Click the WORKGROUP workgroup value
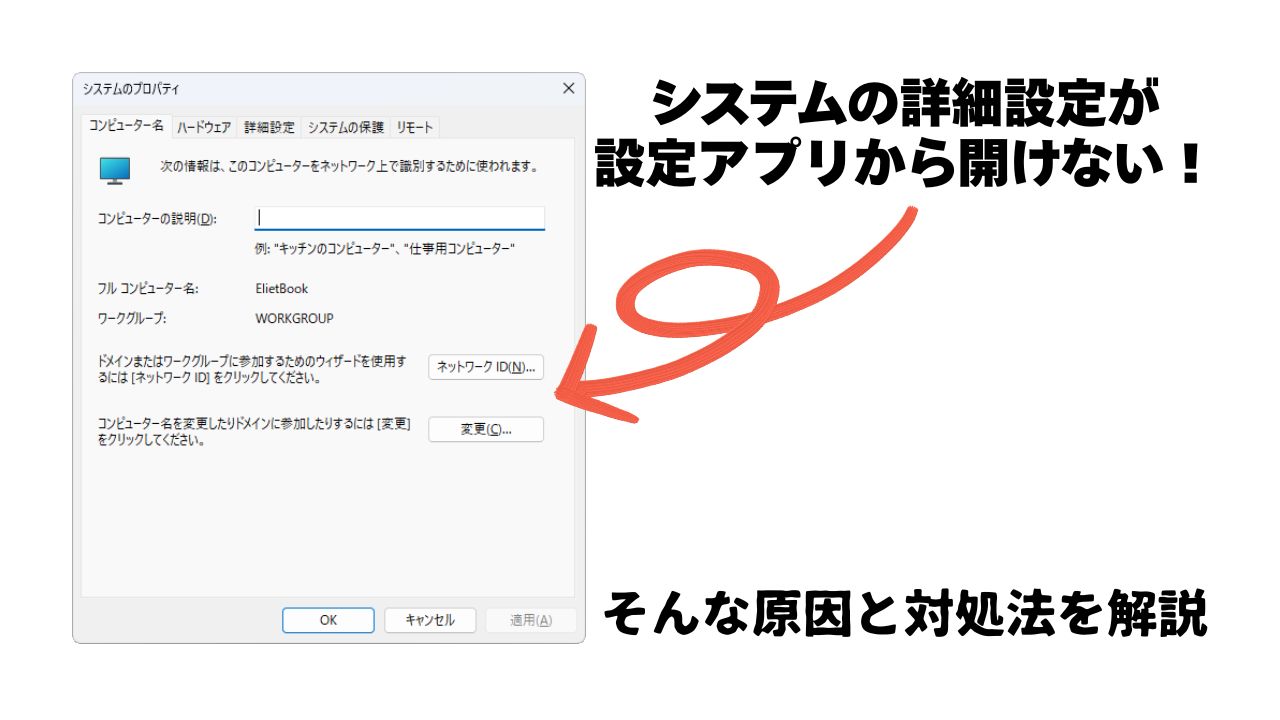 click(295, 319)
